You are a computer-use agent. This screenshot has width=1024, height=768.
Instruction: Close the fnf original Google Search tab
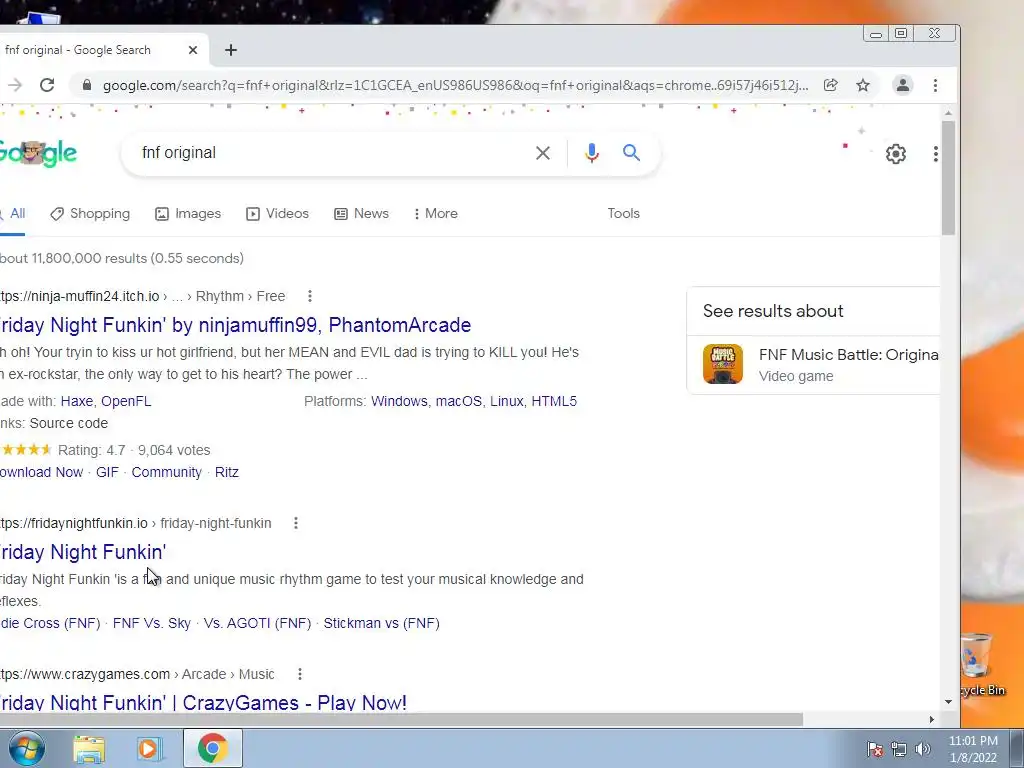pyautogui.click(x=193, y=50)
